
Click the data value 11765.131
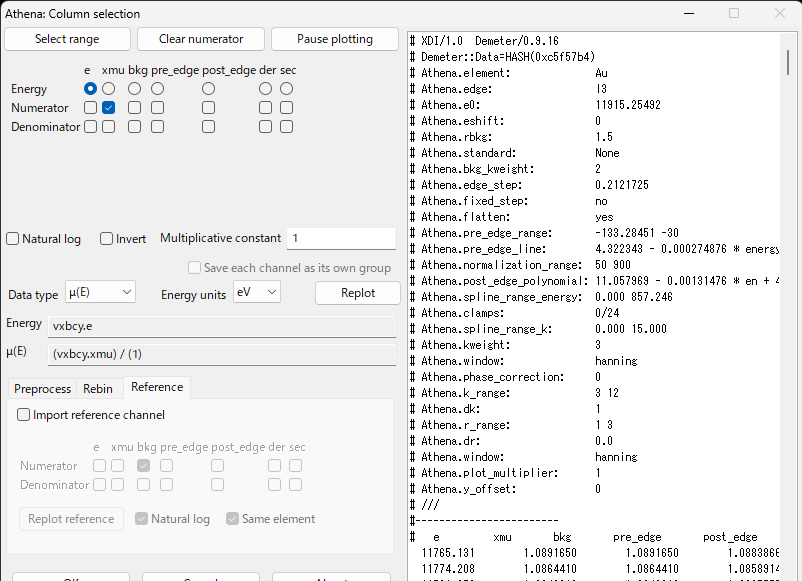pyautogui.click(x=448, y=553)
